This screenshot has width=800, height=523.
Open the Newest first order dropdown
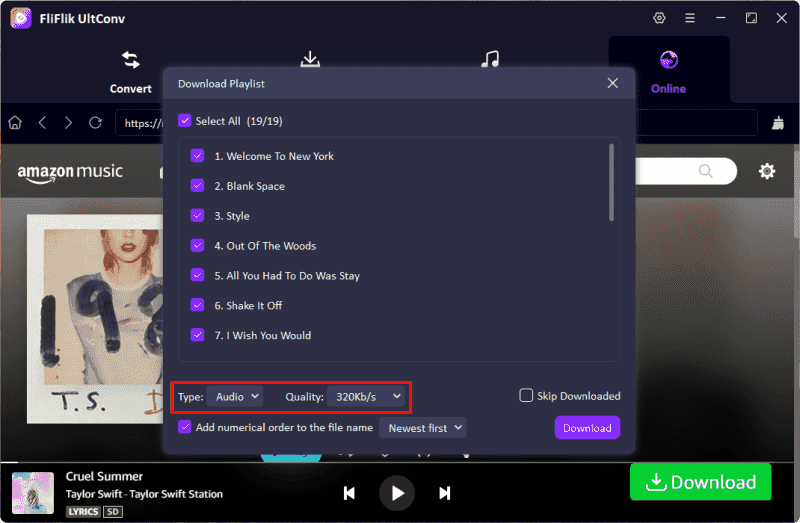pyautogui.click(x=422, y=428)
